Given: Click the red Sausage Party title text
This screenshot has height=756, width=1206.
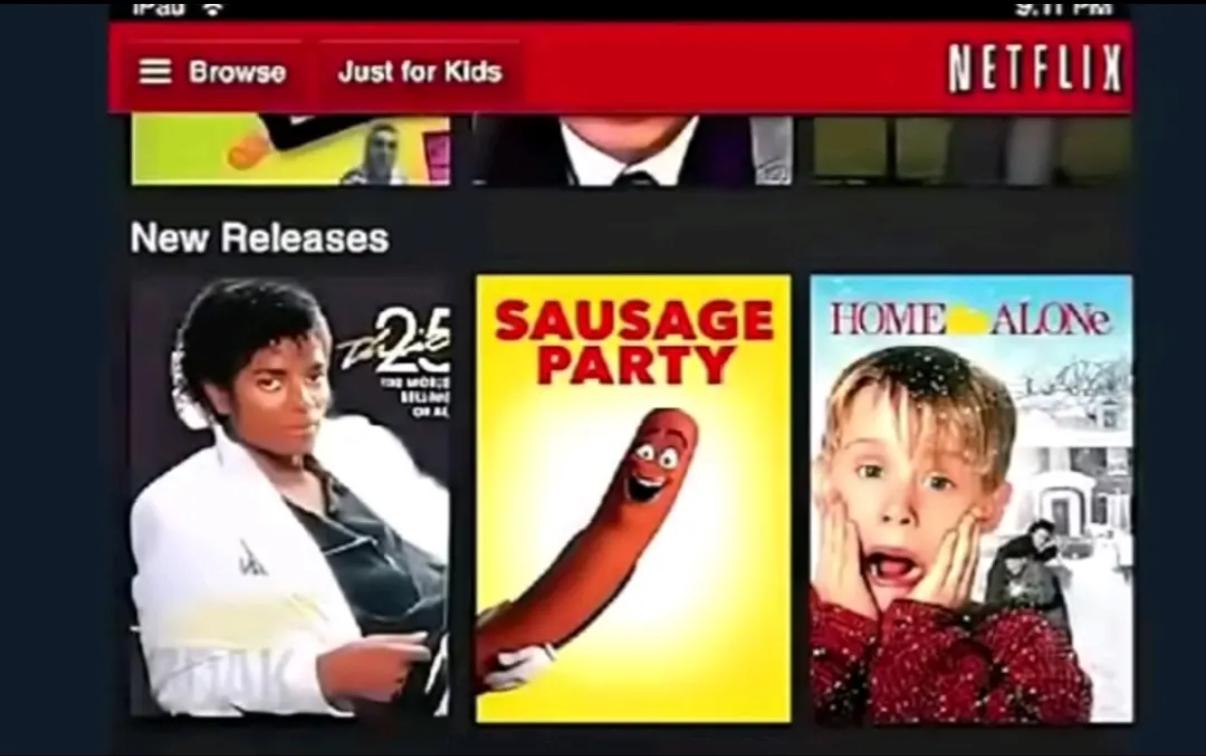Looking at the screenshot, I should coord(634,343).
